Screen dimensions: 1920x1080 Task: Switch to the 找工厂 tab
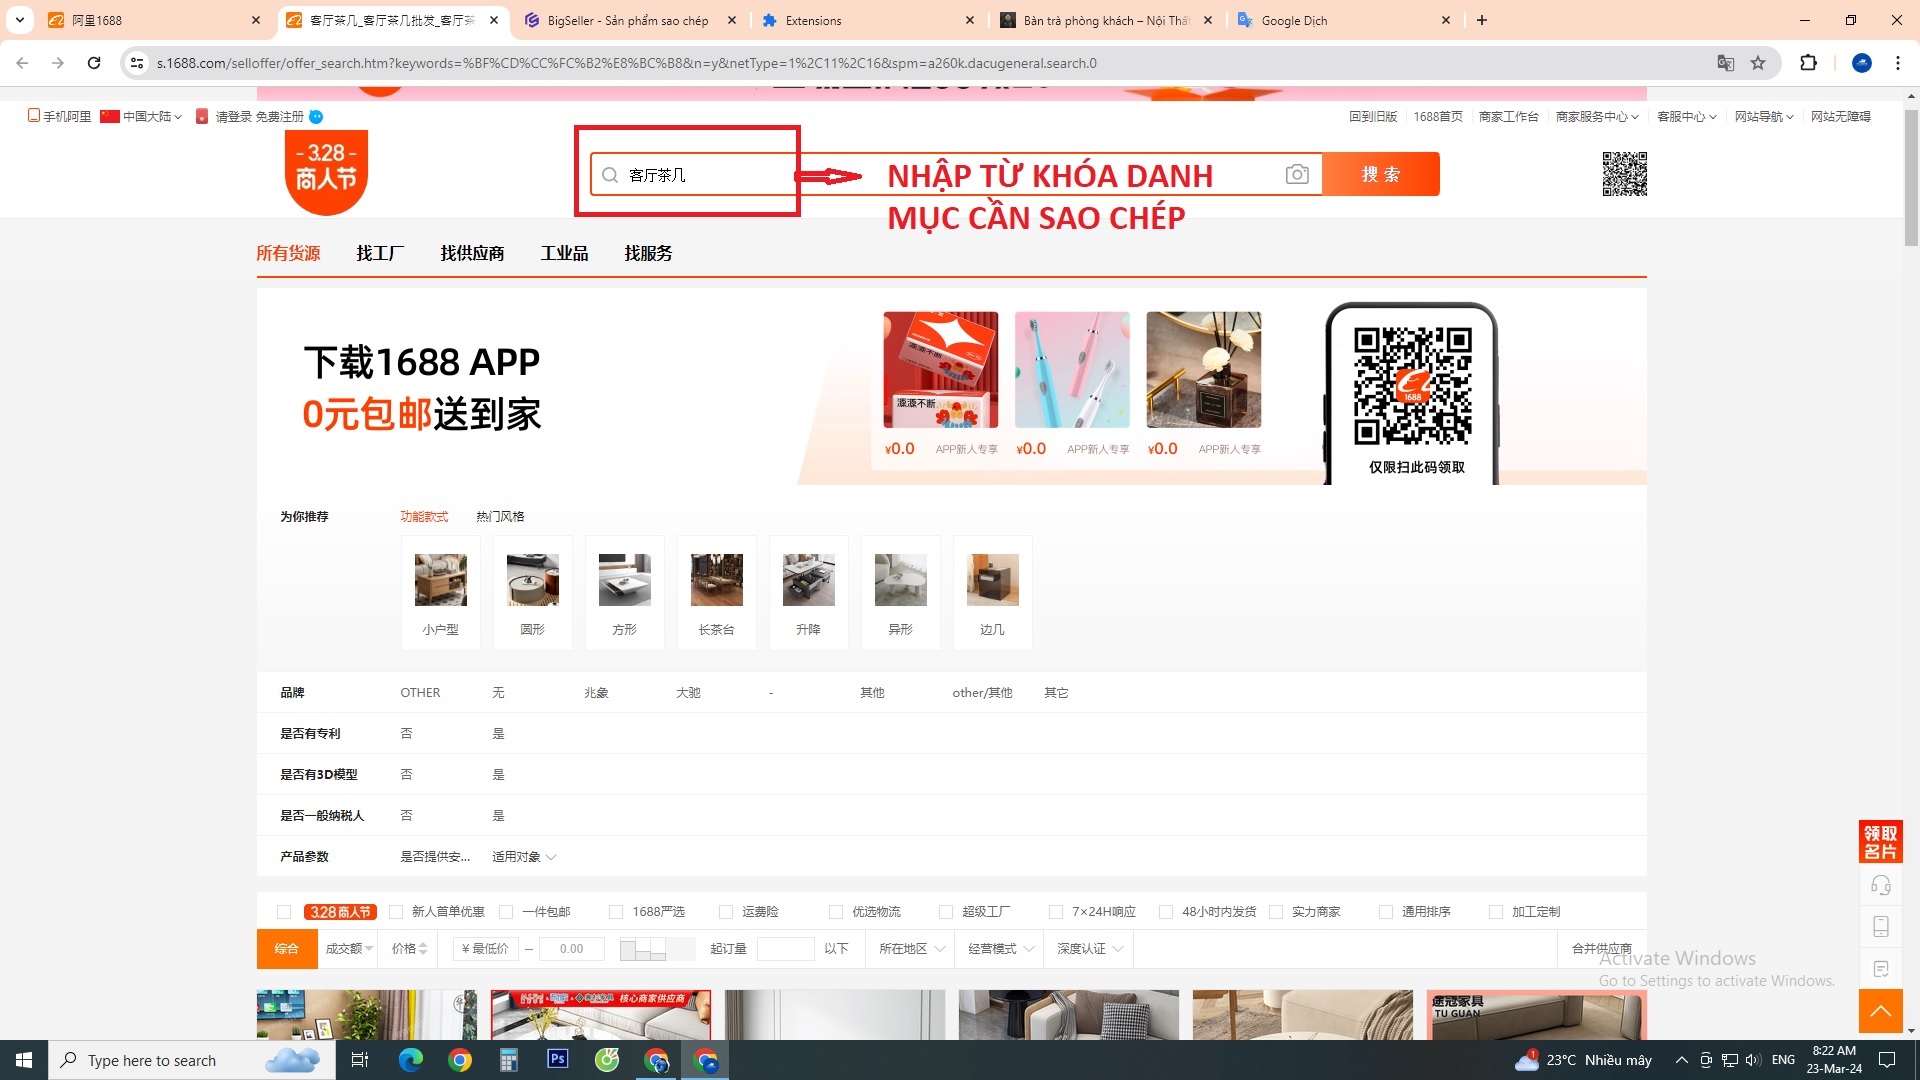click(380, 253)
